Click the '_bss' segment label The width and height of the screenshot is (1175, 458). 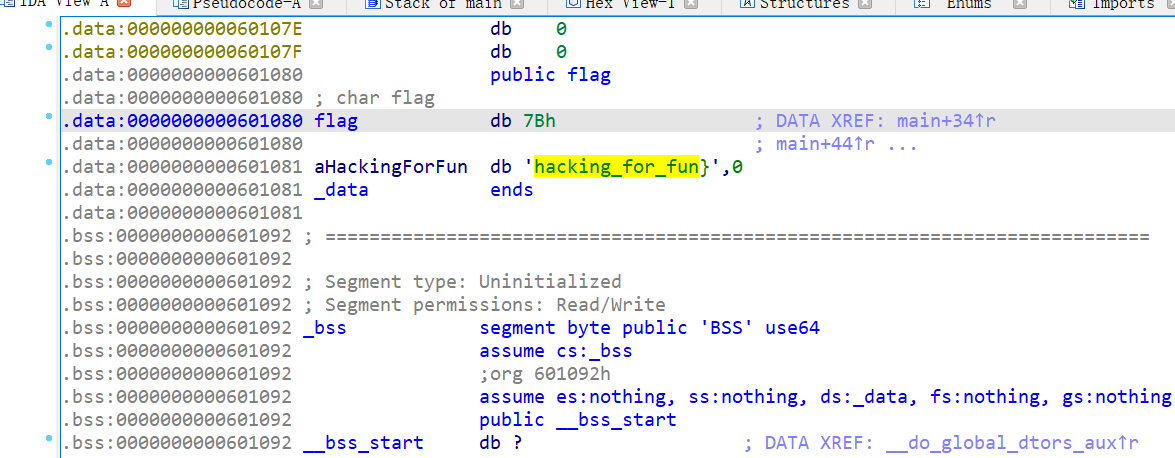[x=324, y=328]
